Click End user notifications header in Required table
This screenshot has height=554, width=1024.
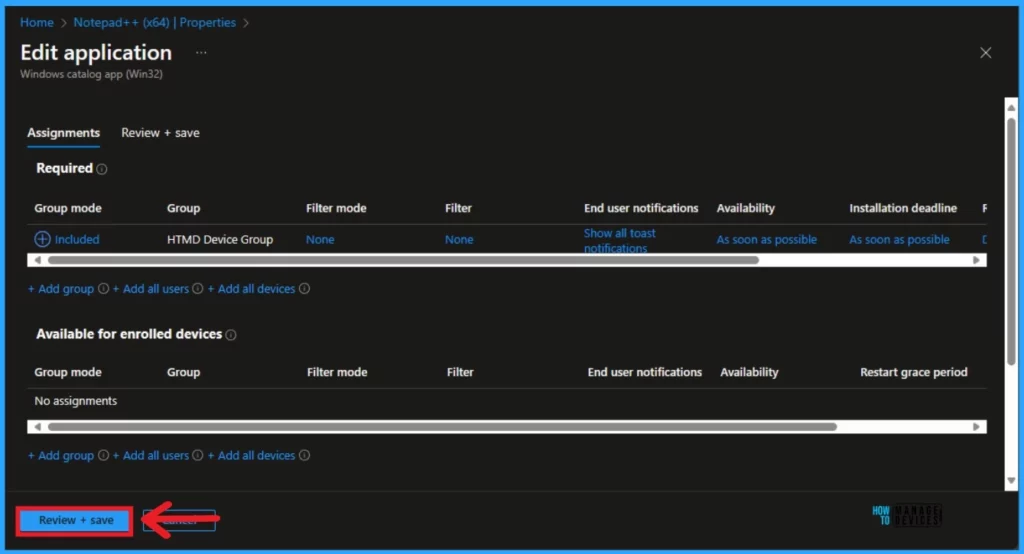coord(641,208)
